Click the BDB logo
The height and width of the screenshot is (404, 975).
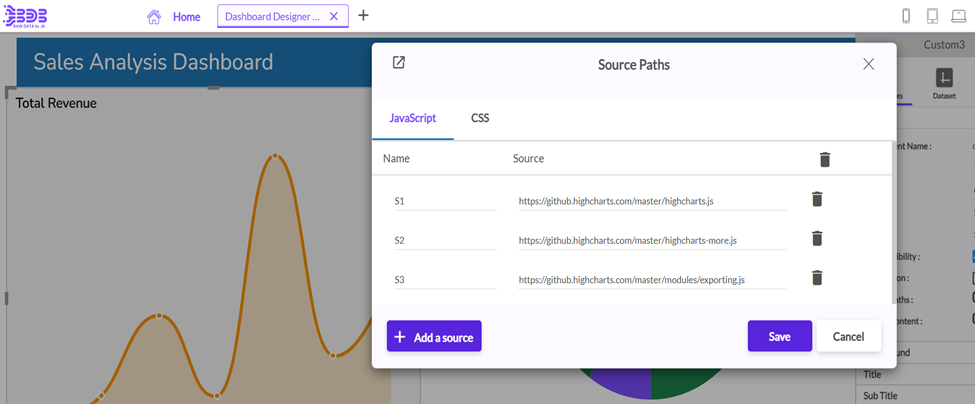26,16
